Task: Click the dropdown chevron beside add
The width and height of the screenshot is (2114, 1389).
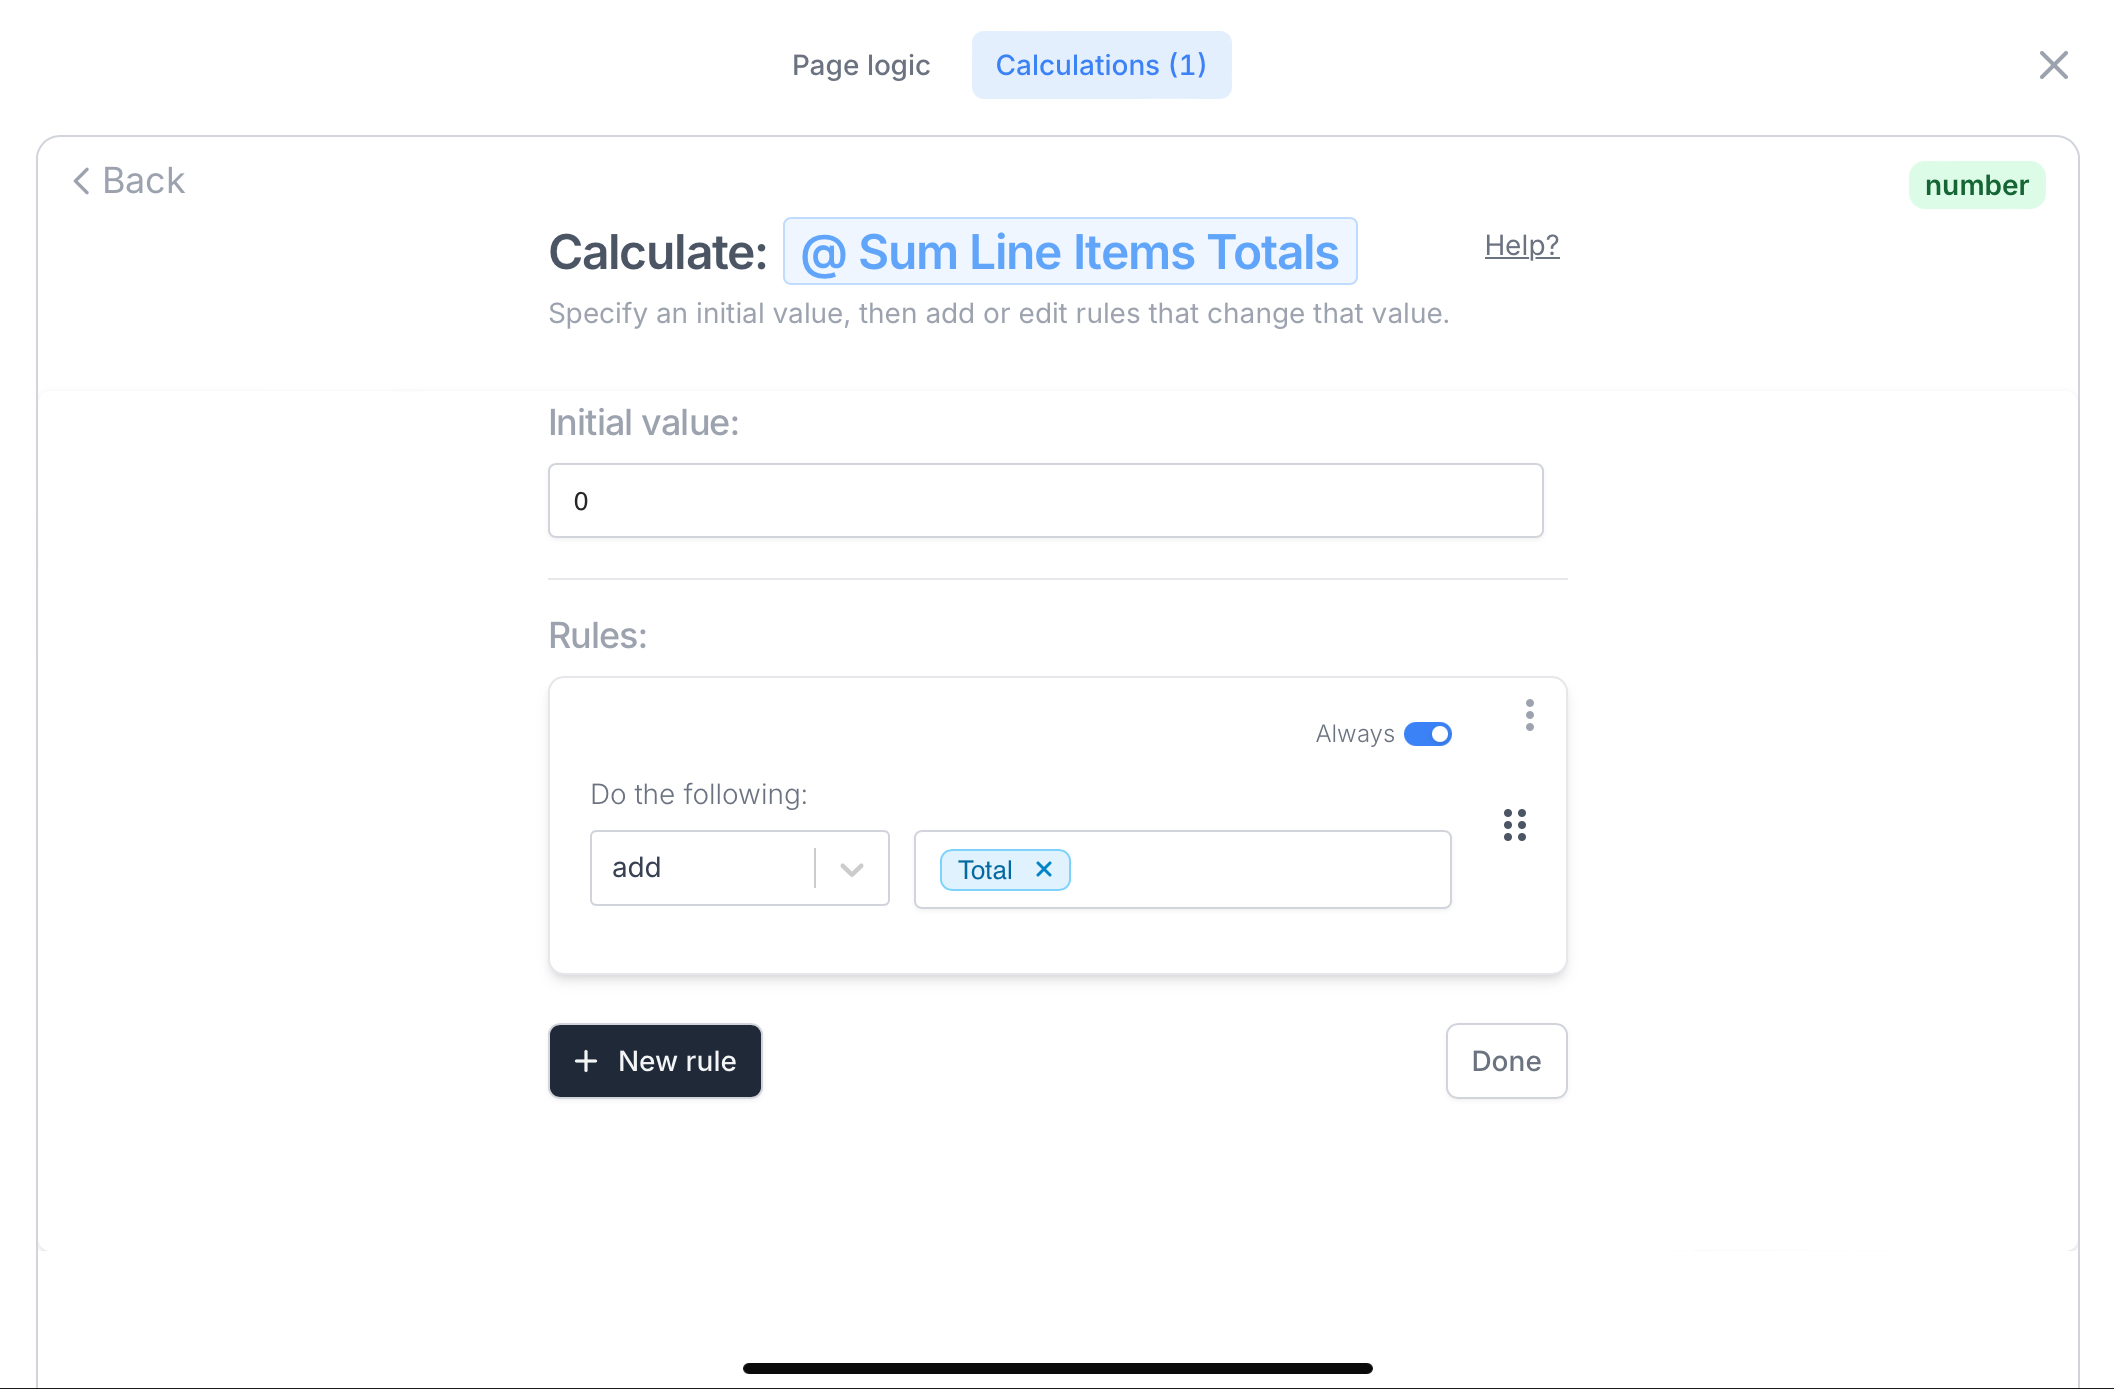Action: pyautogui.click(x=852, y=869)
